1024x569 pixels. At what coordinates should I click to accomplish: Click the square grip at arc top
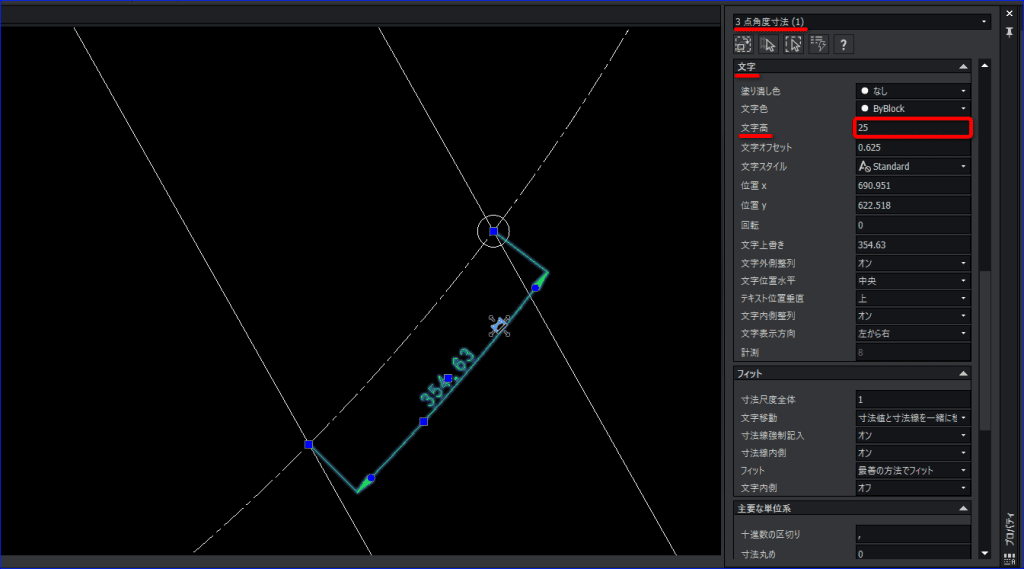coord(494,231)
